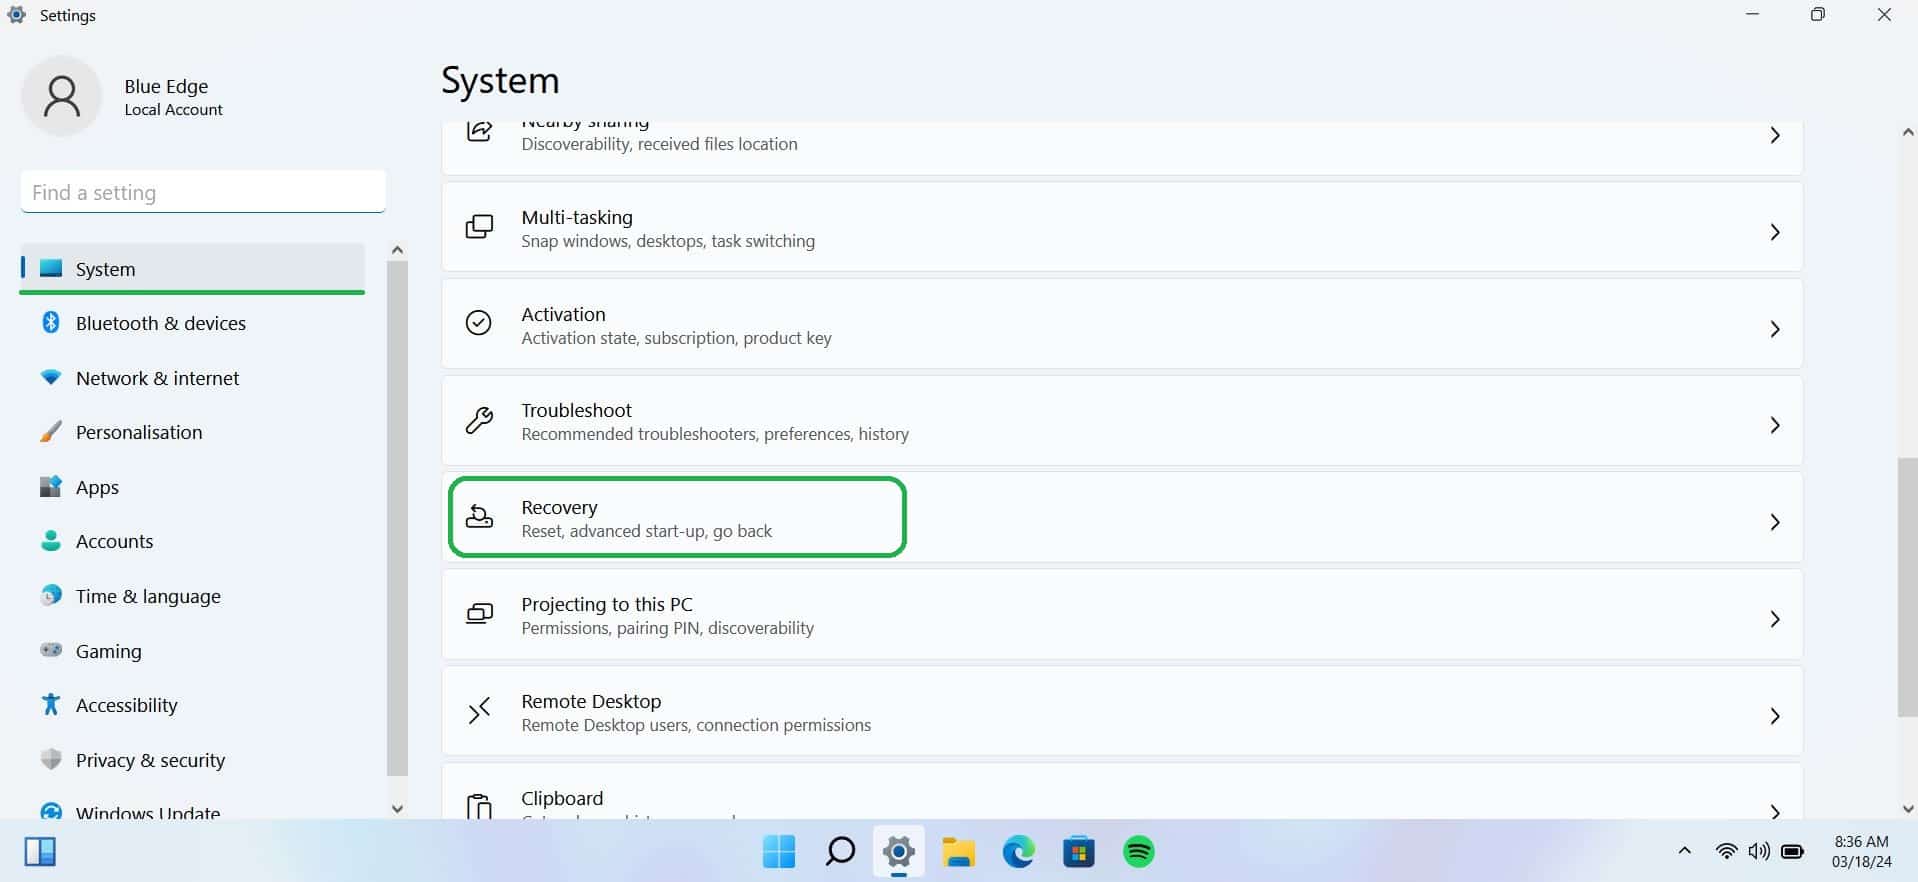Show hidden system tray icons
The width and height of the screenshot is (1918, 882).
tap(1684, 851)
